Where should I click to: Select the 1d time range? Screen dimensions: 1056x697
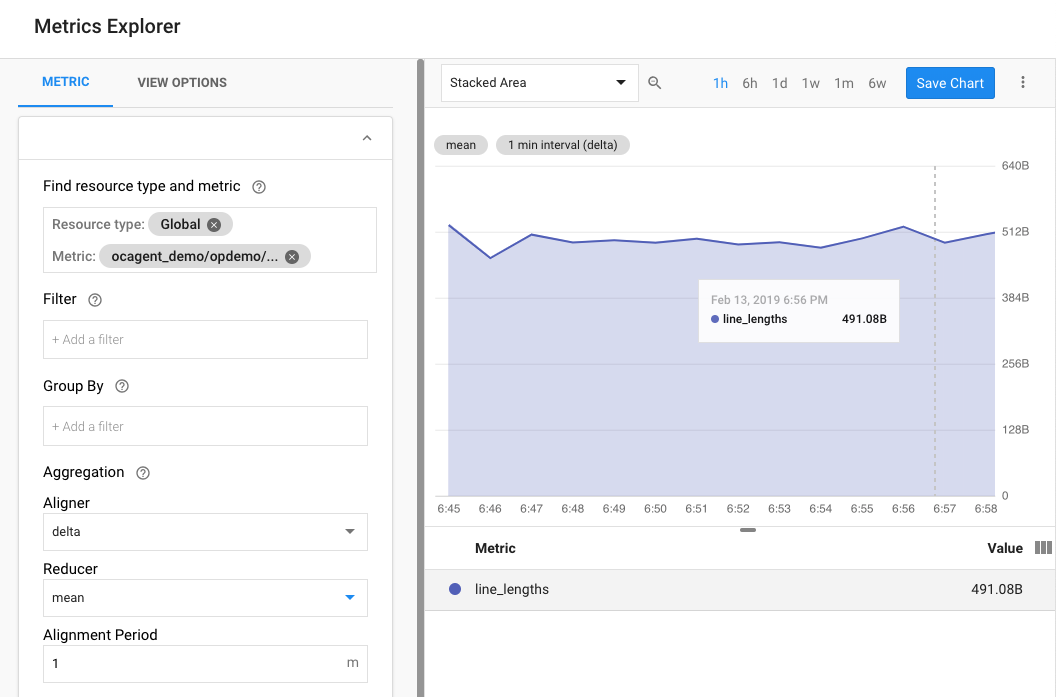click(x=779, y=84)
